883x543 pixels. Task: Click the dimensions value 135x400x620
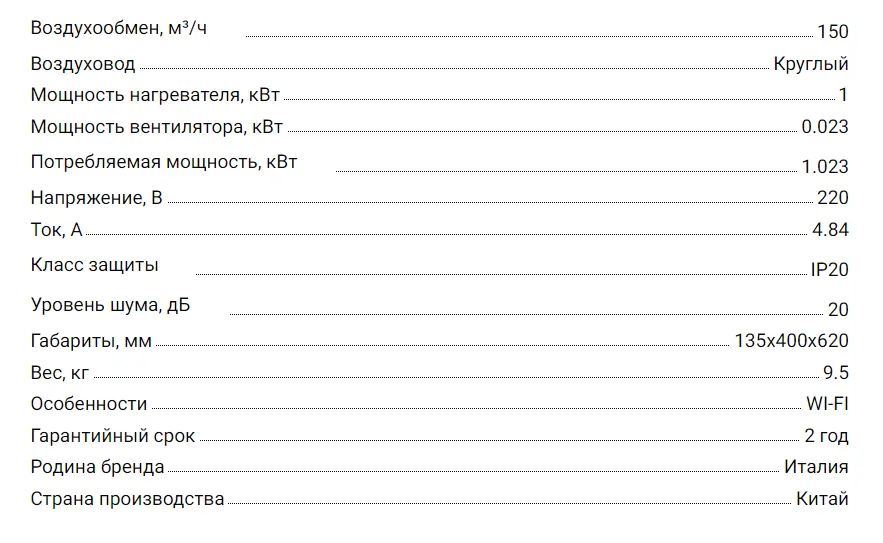(x=791, y=341)
